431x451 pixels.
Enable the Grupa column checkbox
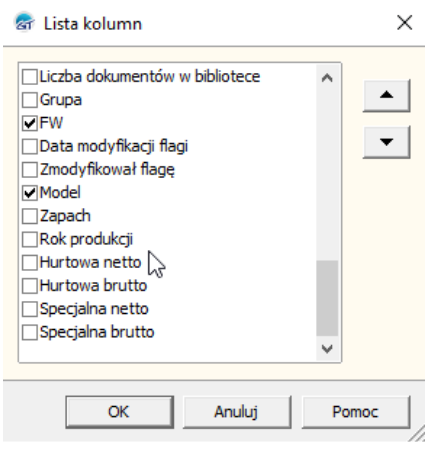(x=30, y=100)
